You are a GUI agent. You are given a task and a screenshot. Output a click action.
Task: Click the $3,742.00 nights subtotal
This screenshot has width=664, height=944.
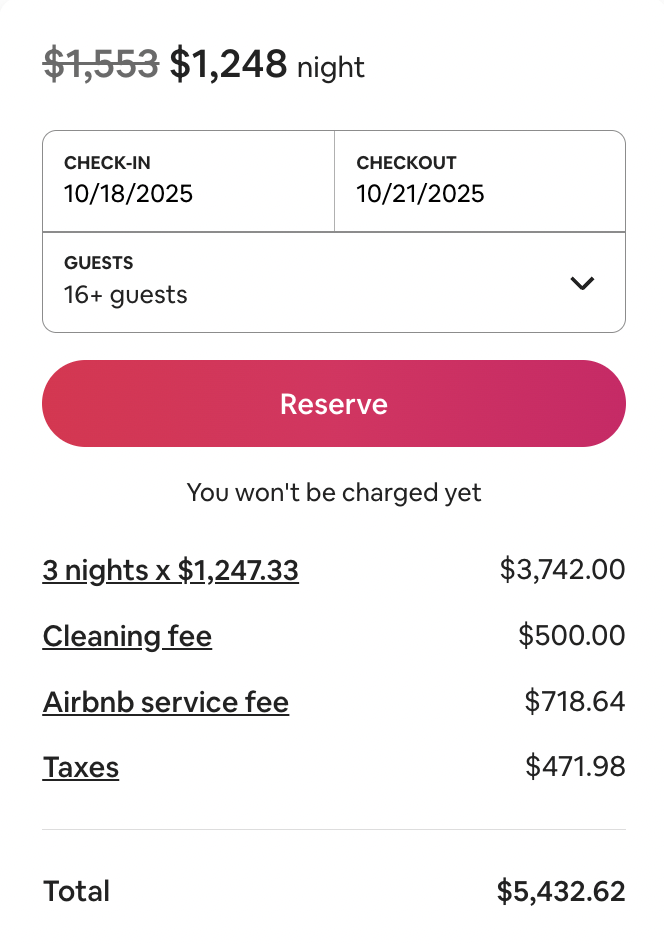coord(562,570)
